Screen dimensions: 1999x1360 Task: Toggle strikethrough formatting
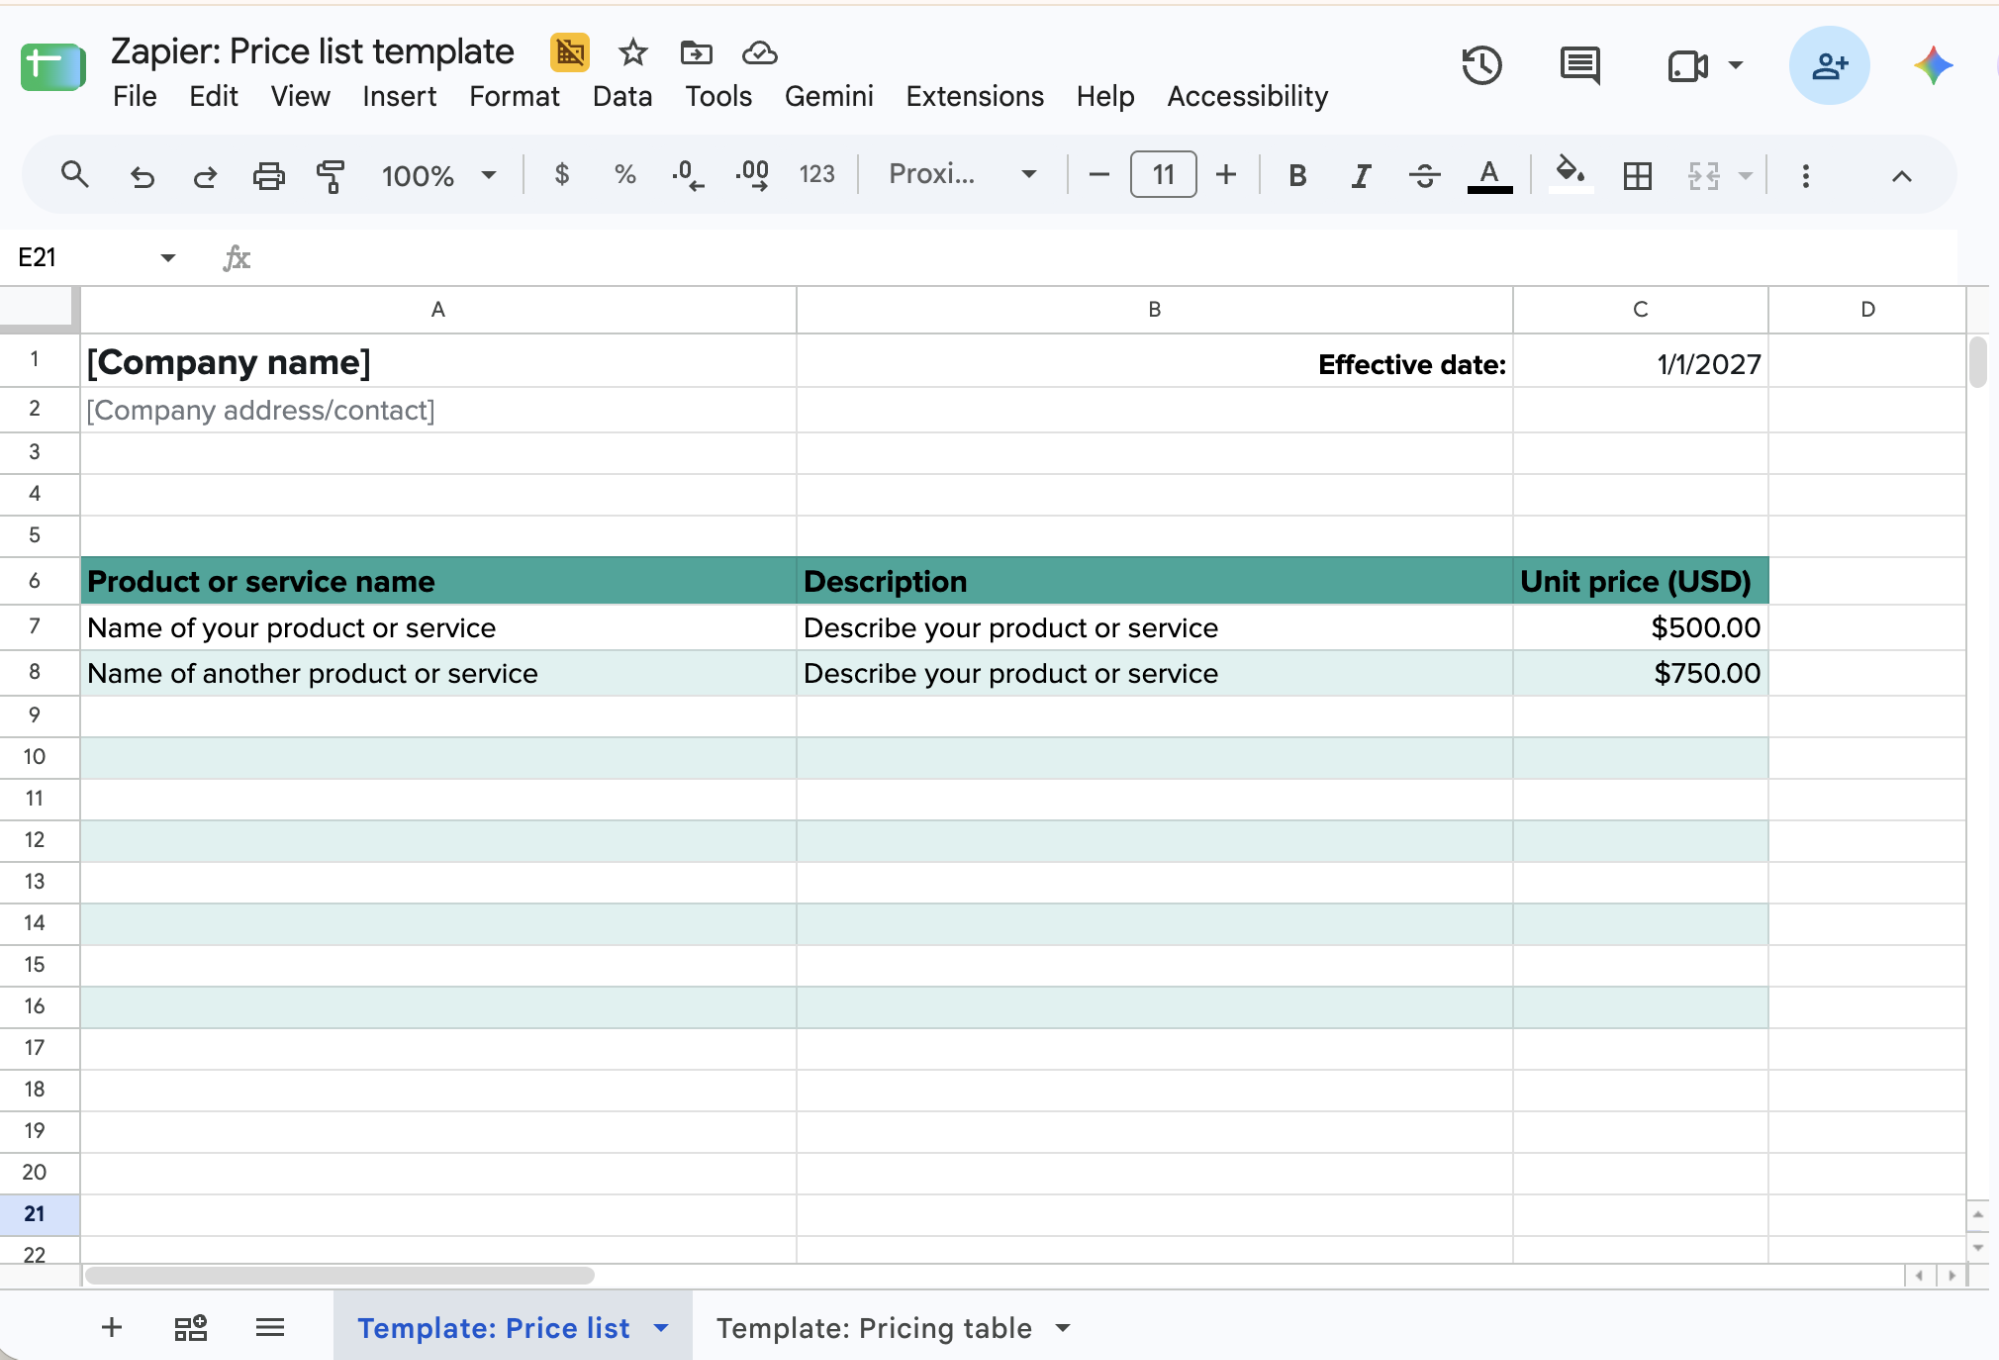click(1424, 176)
